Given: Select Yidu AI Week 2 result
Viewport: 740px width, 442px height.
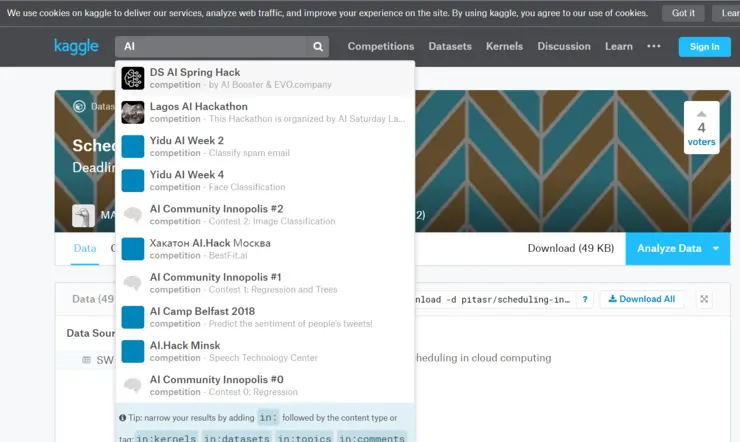Looking at the screenshot, I should 265,147.
